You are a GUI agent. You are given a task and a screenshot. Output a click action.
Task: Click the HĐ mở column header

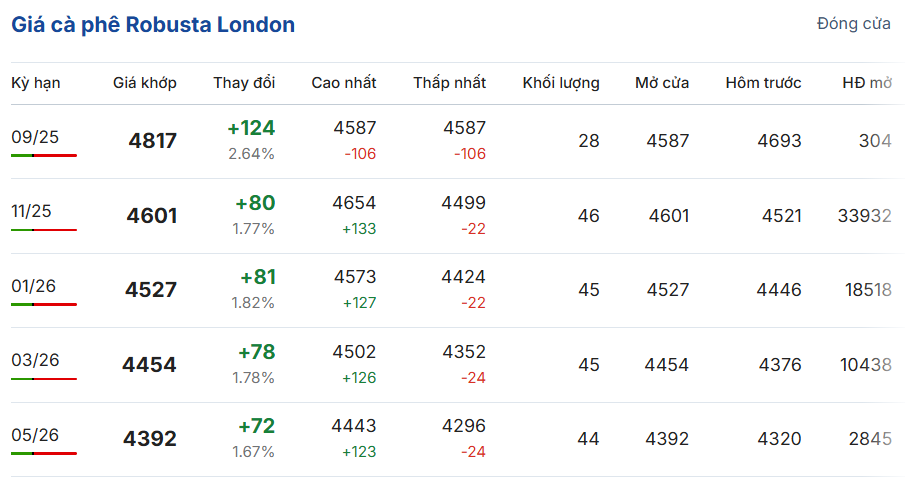867,83
